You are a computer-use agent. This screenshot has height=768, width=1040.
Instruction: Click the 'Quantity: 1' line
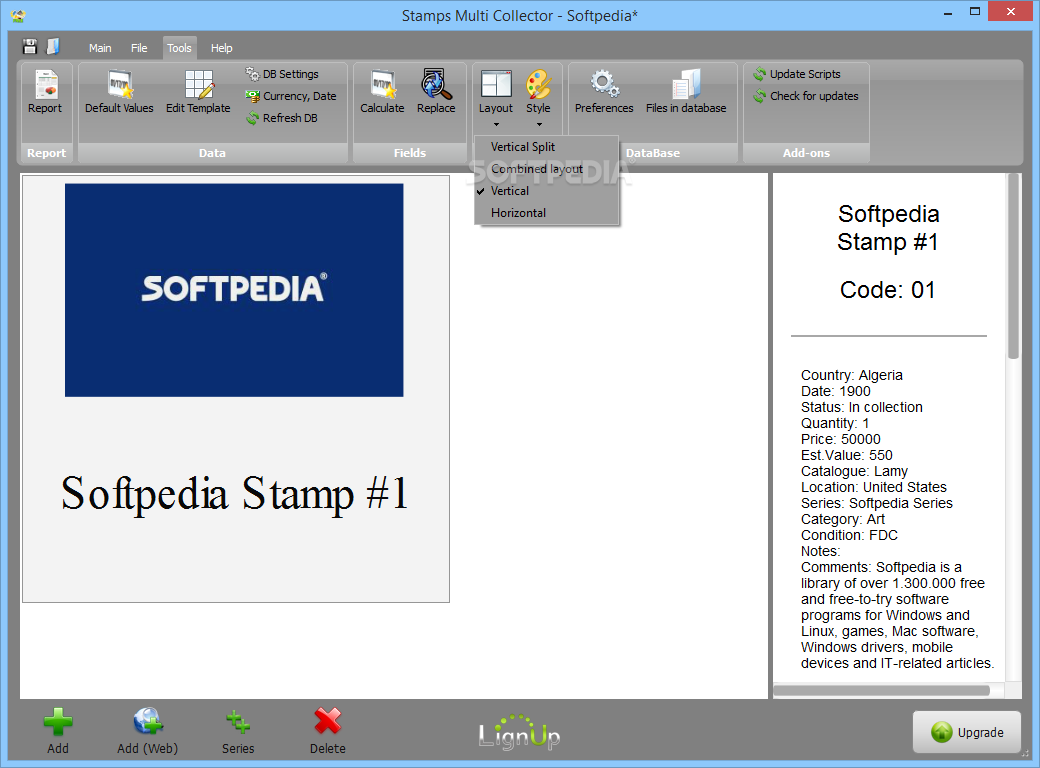(834, 423)
